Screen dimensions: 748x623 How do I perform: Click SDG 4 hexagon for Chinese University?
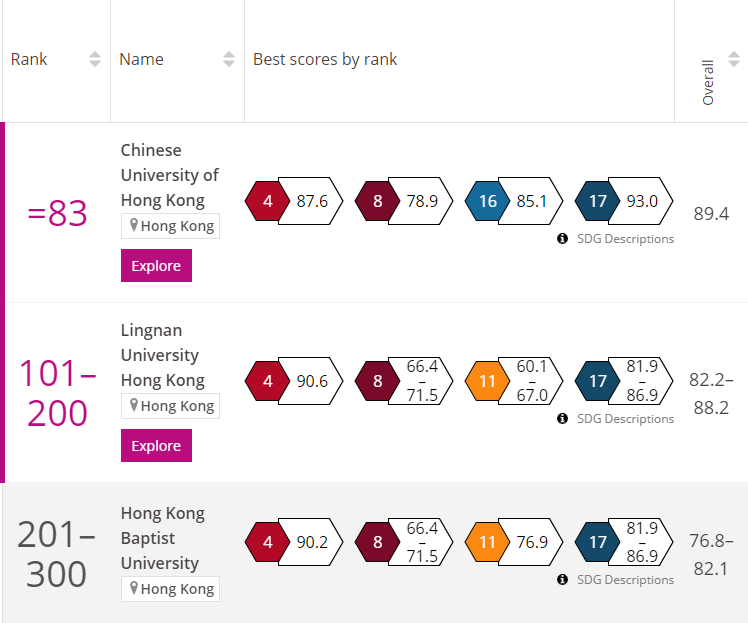tap(267, 202)
